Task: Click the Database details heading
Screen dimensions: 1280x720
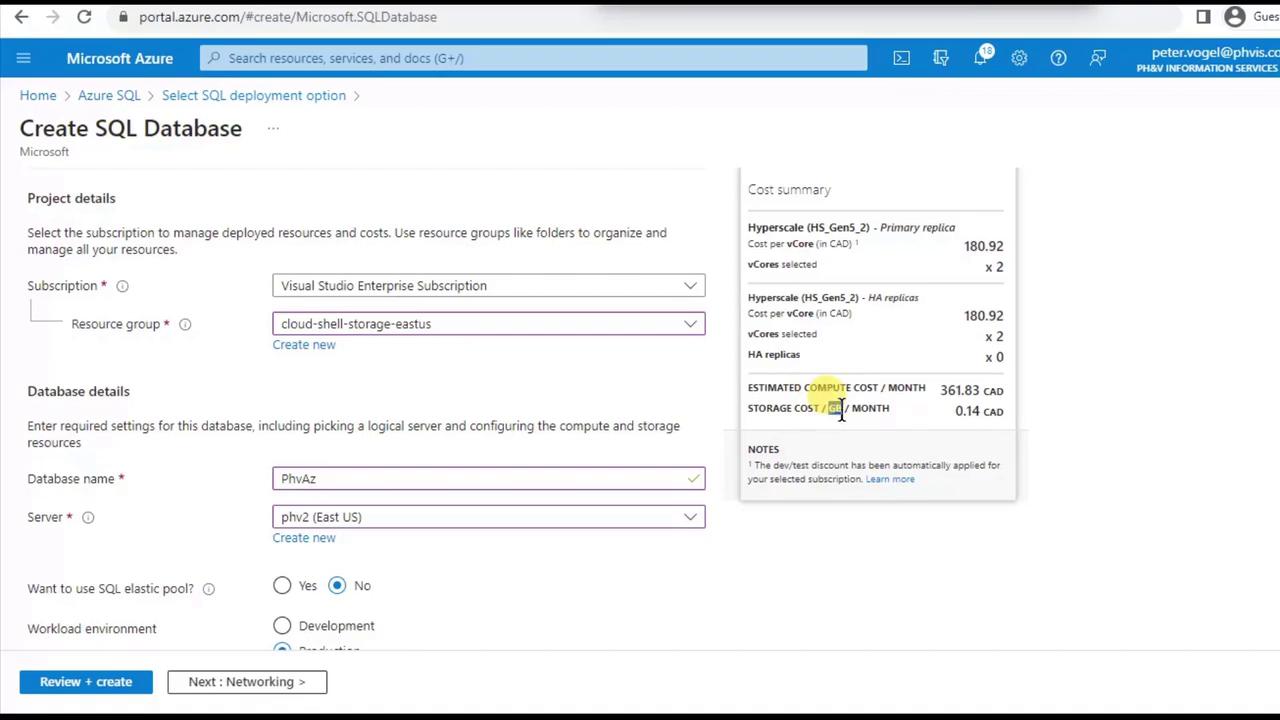Action: pyautogui.click(x=78, y=391)
